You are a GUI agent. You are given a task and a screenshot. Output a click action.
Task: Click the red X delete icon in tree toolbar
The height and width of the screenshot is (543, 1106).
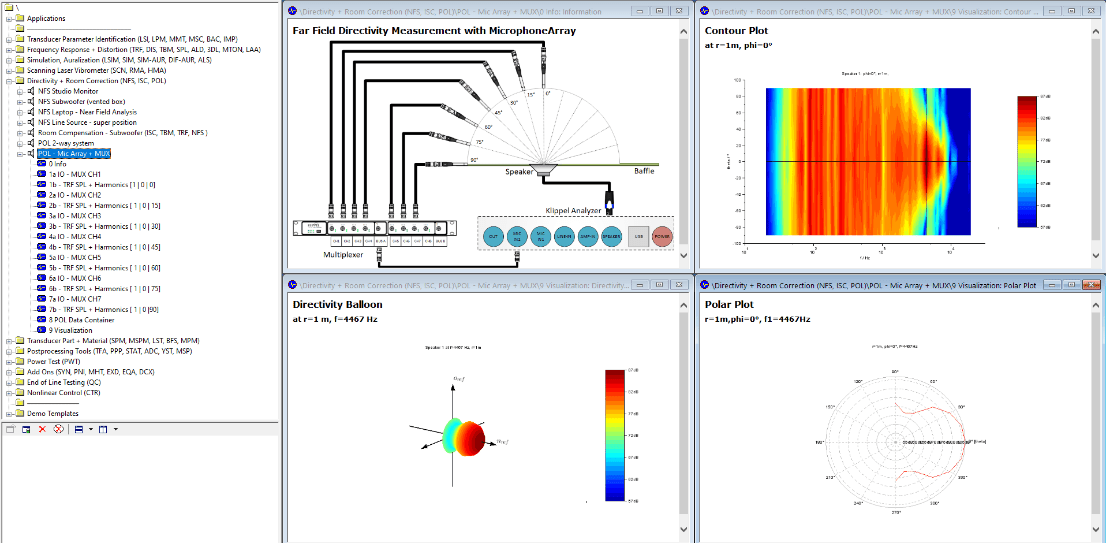click(42, 429)
